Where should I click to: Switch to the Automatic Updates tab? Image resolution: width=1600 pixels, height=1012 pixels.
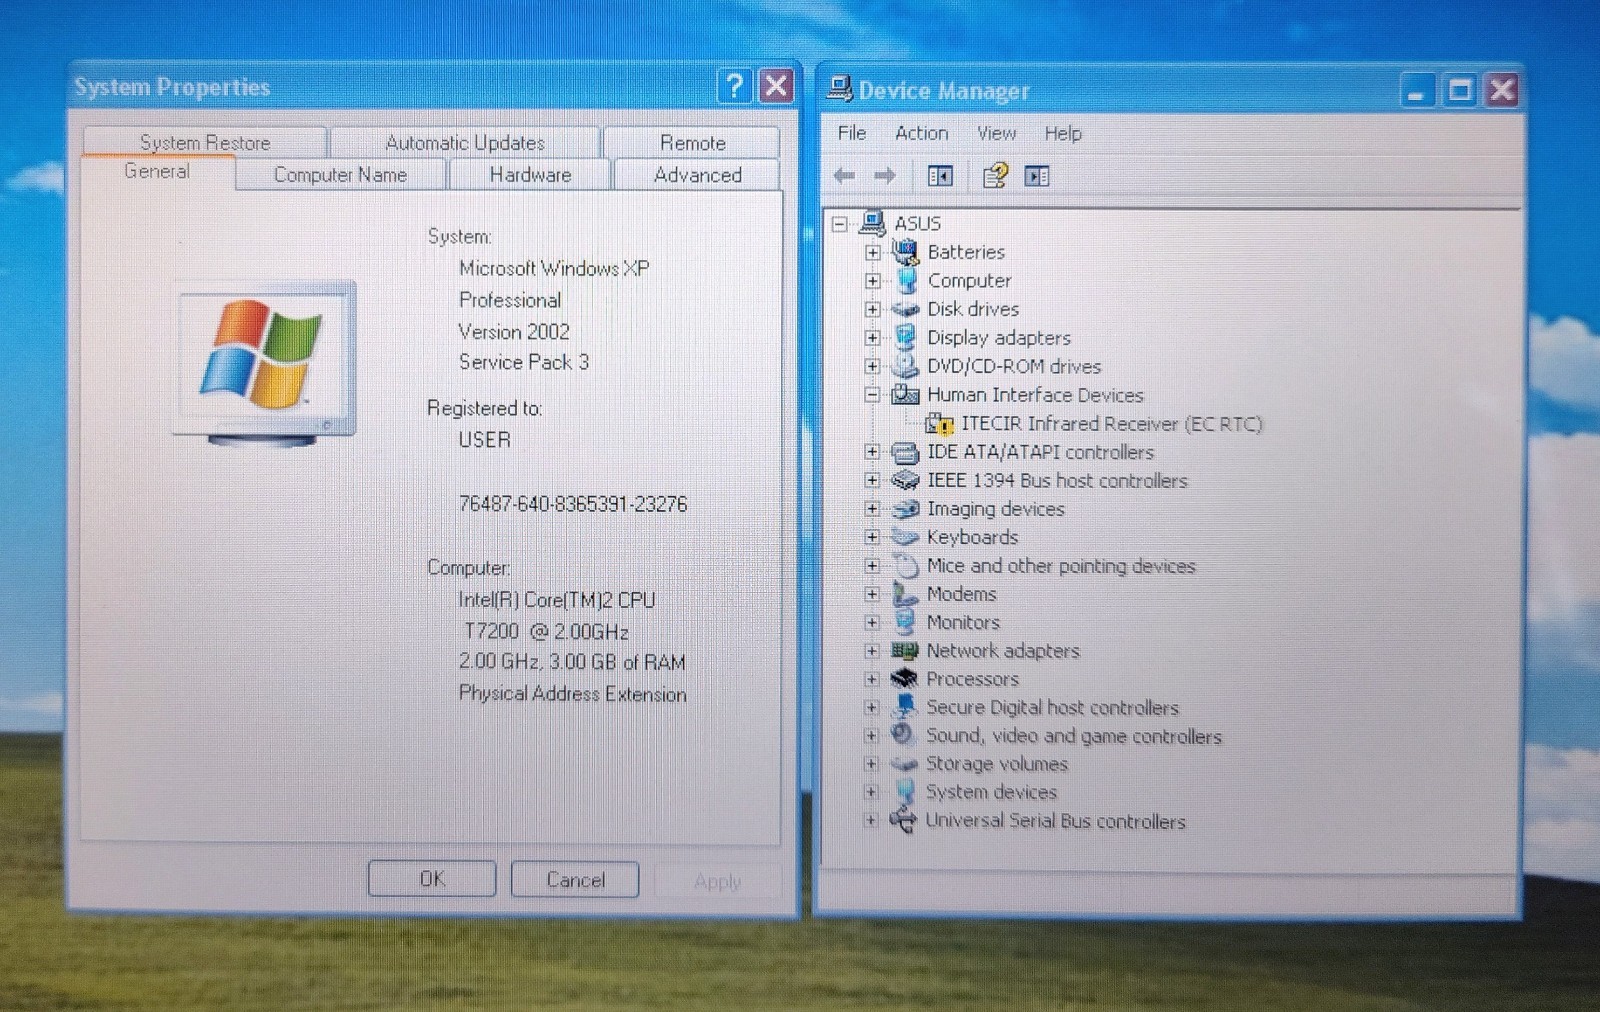465,142
